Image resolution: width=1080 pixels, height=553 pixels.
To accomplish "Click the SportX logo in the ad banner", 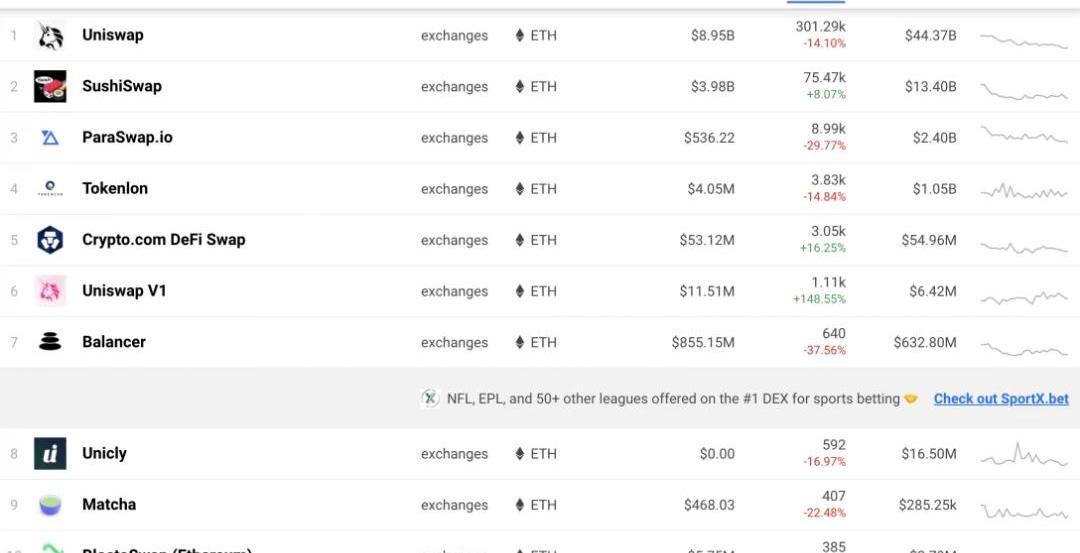I will (x=430, y=398).
